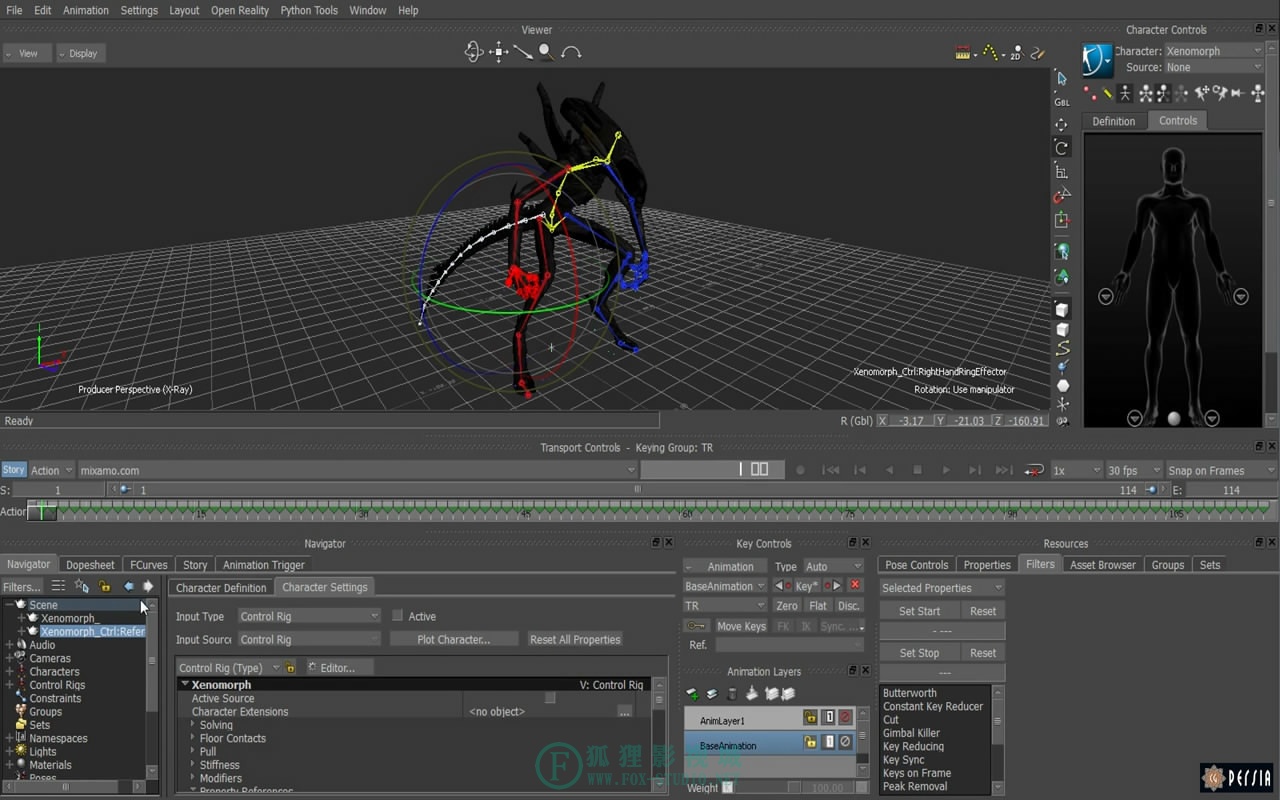
Task: Switch to the Character Definition tab
Action: 221,588
